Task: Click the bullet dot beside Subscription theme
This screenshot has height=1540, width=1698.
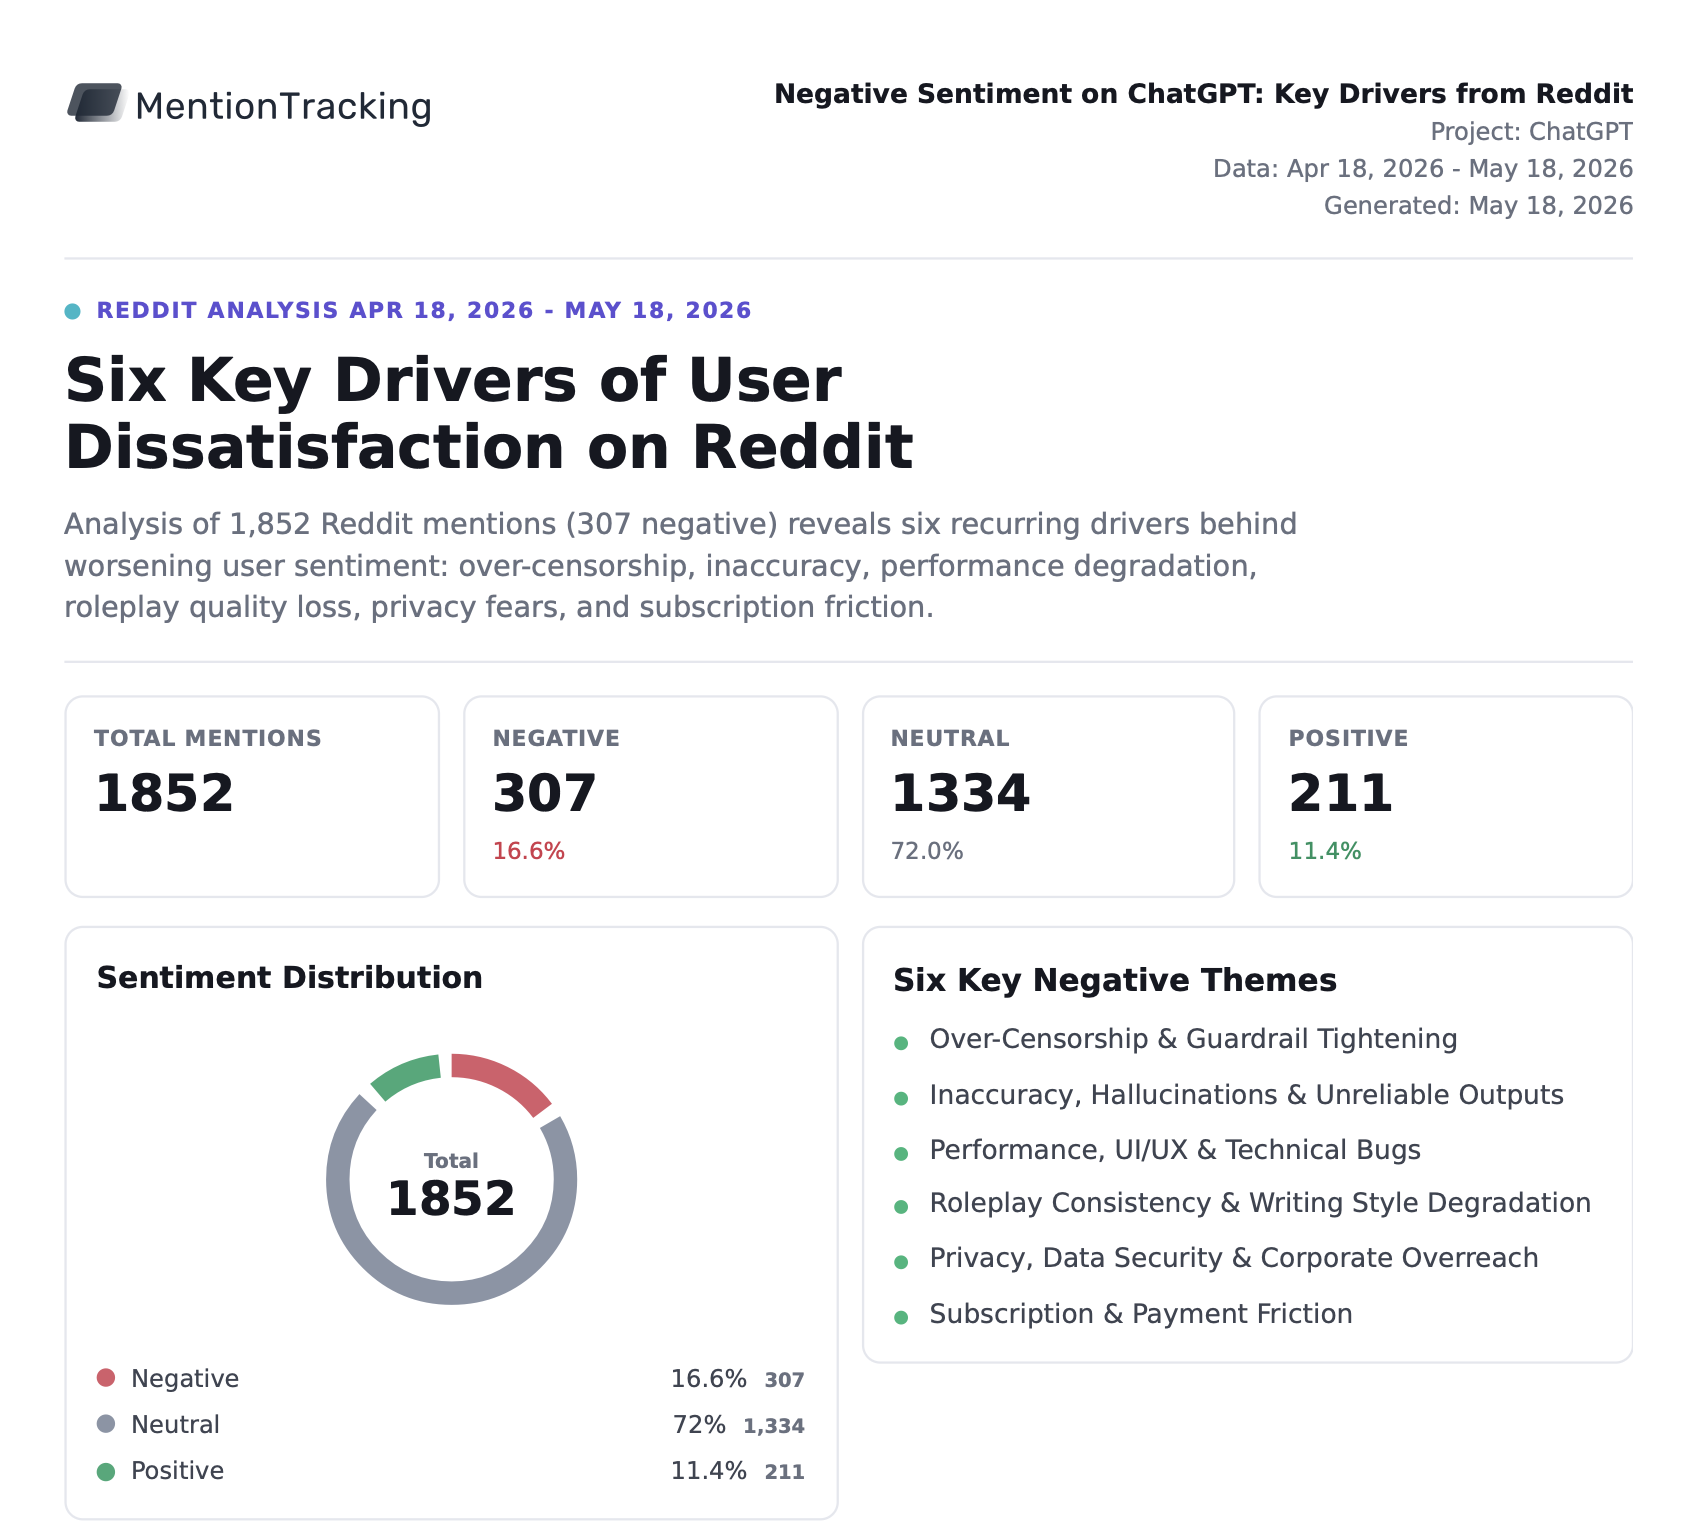Action: (x=901, y=1318)
